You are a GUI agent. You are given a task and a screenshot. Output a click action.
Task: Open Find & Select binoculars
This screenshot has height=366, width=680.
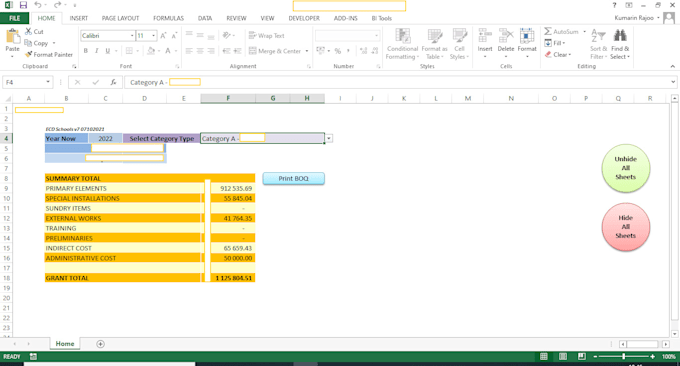(620, 44)
